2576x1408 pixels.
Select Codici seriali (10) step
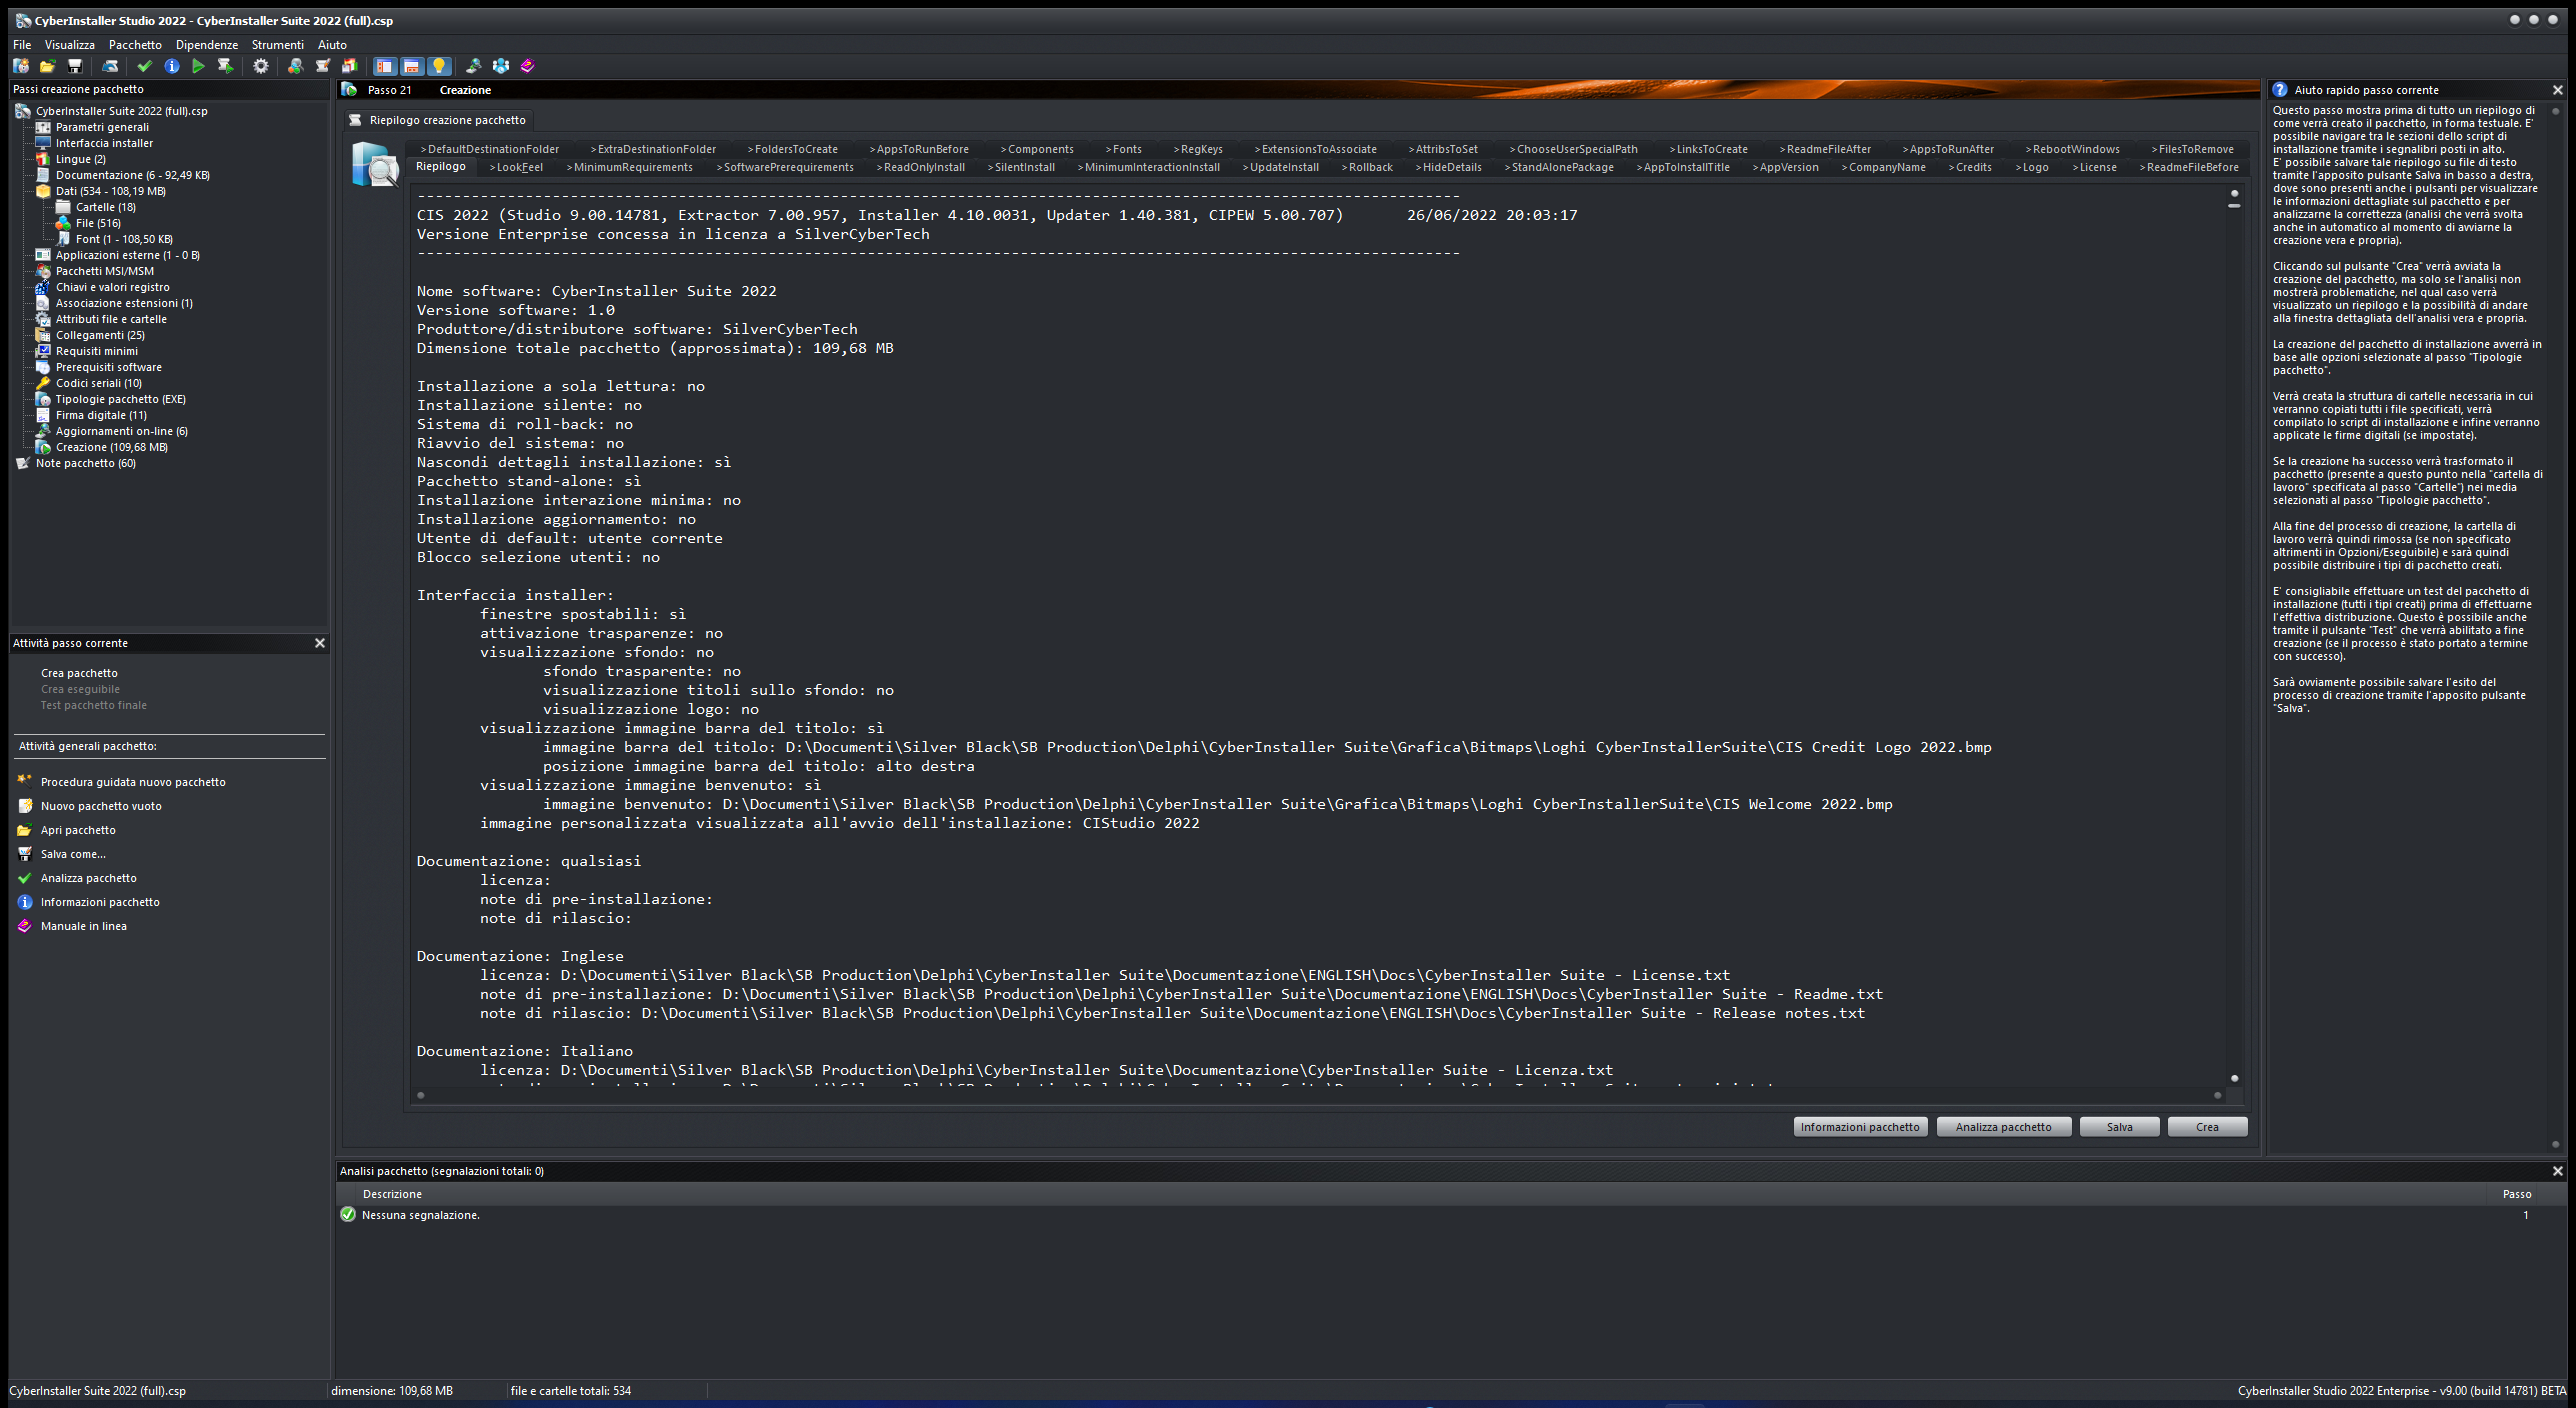[98, 383]
